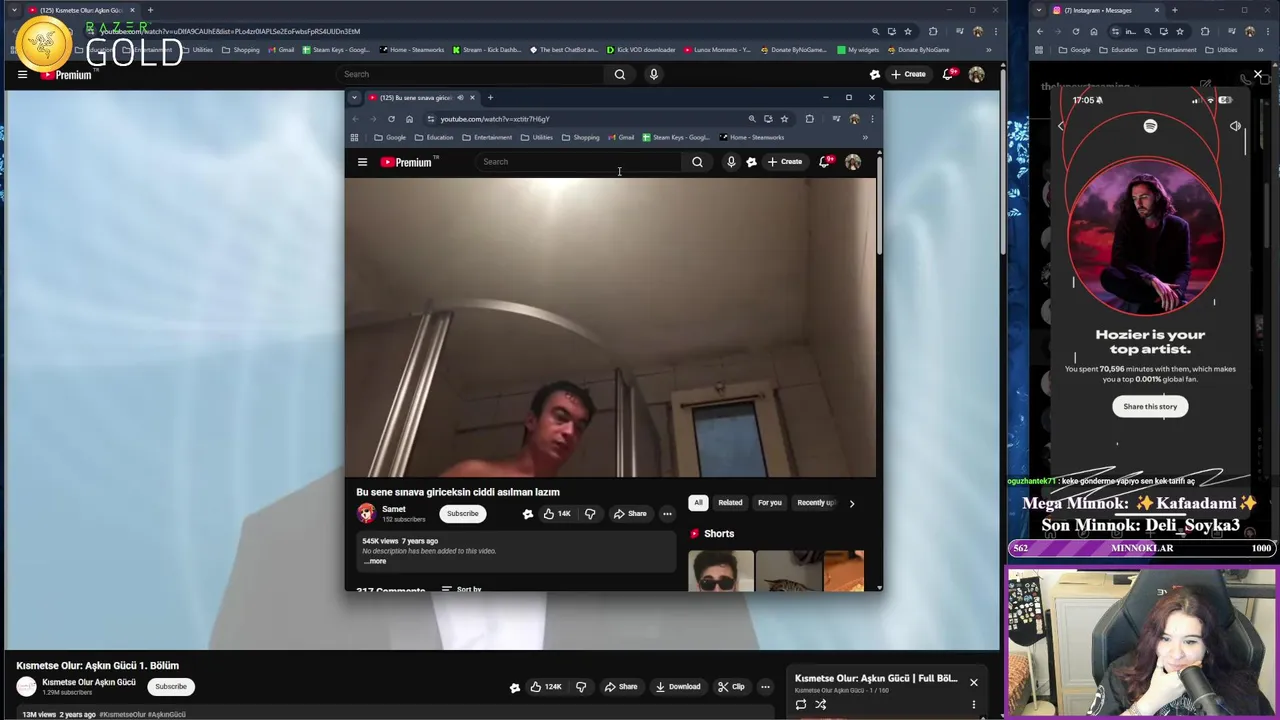Show next filter chips with the arrow
Screen dimensions: 1280x720
coord(852,503)
